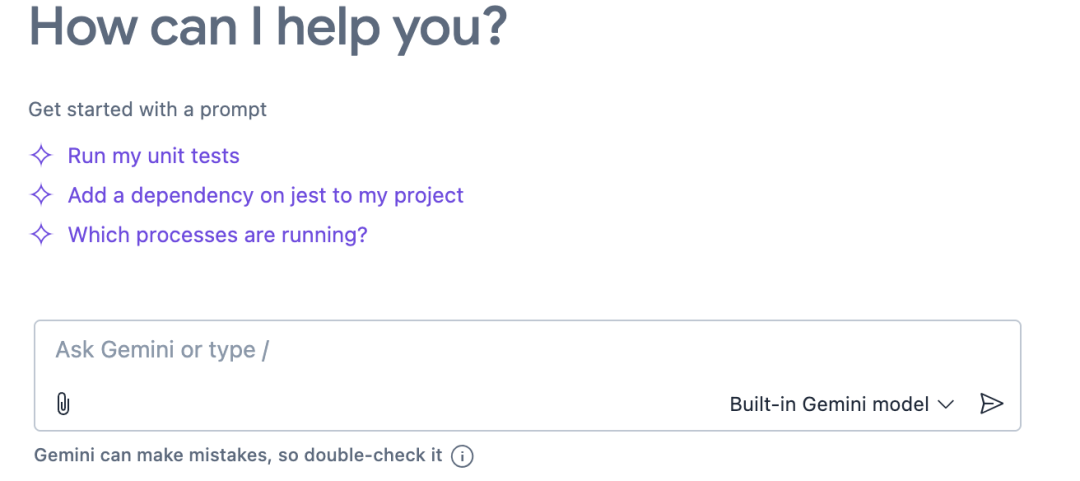Screen dimensions: 1080x481
Task: Open the Built-in Gemini model selector
Action: point(830,404)
